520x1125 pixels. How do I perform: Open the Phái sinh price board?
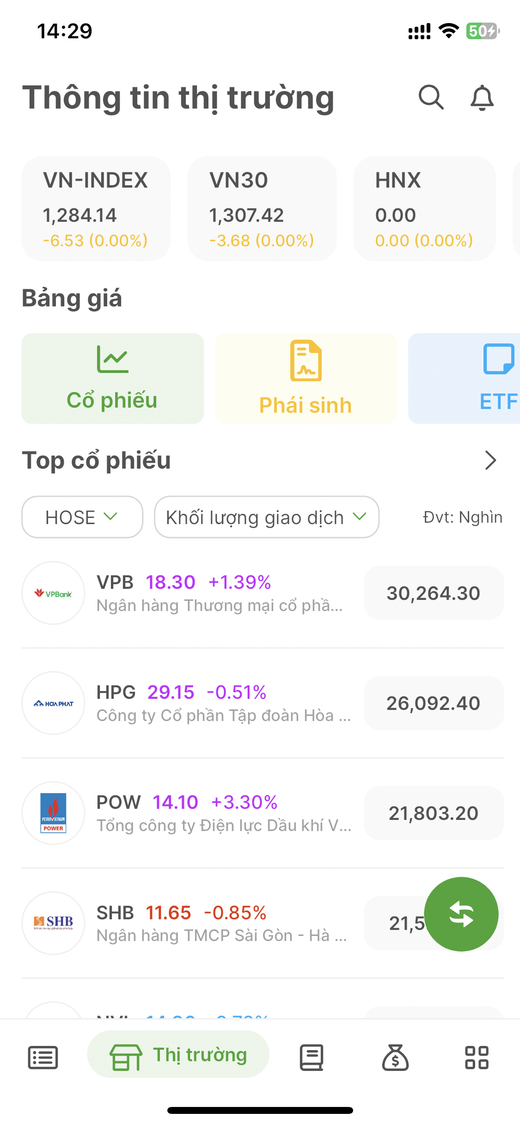click(x=306, y=378)
